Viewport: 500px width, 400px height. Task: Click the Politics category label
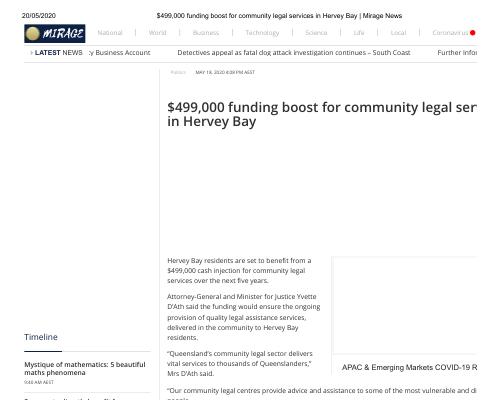(x=178, y=72)
